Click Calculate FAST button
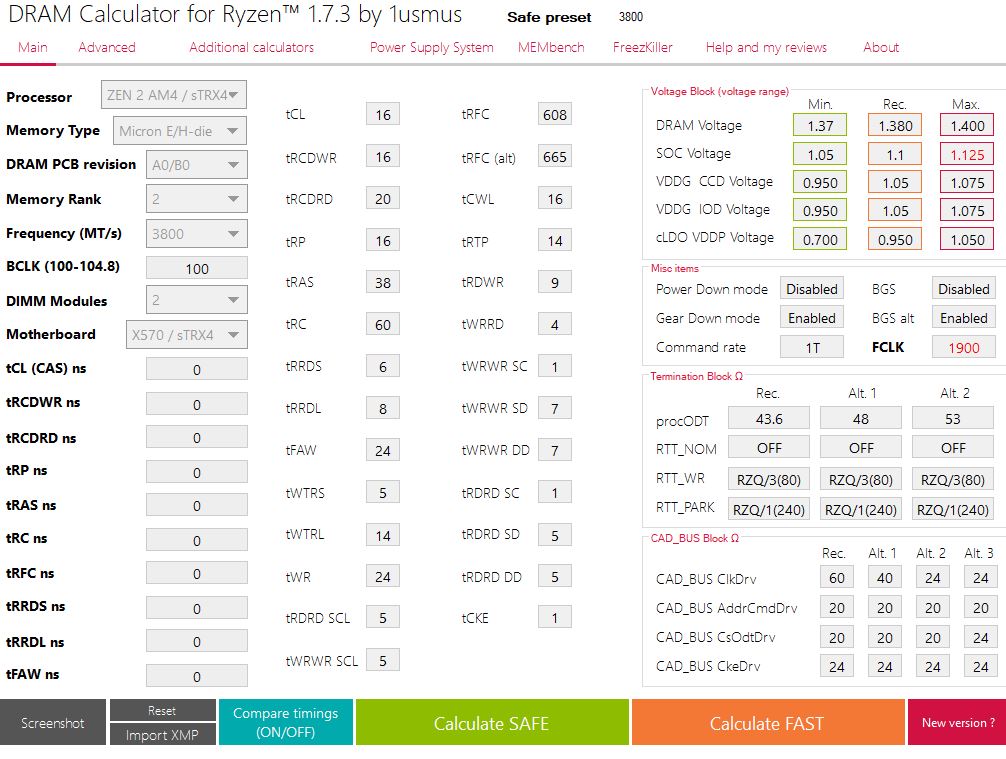The height and width of the screenshot is (759, 1006). [x=768, y=722]
